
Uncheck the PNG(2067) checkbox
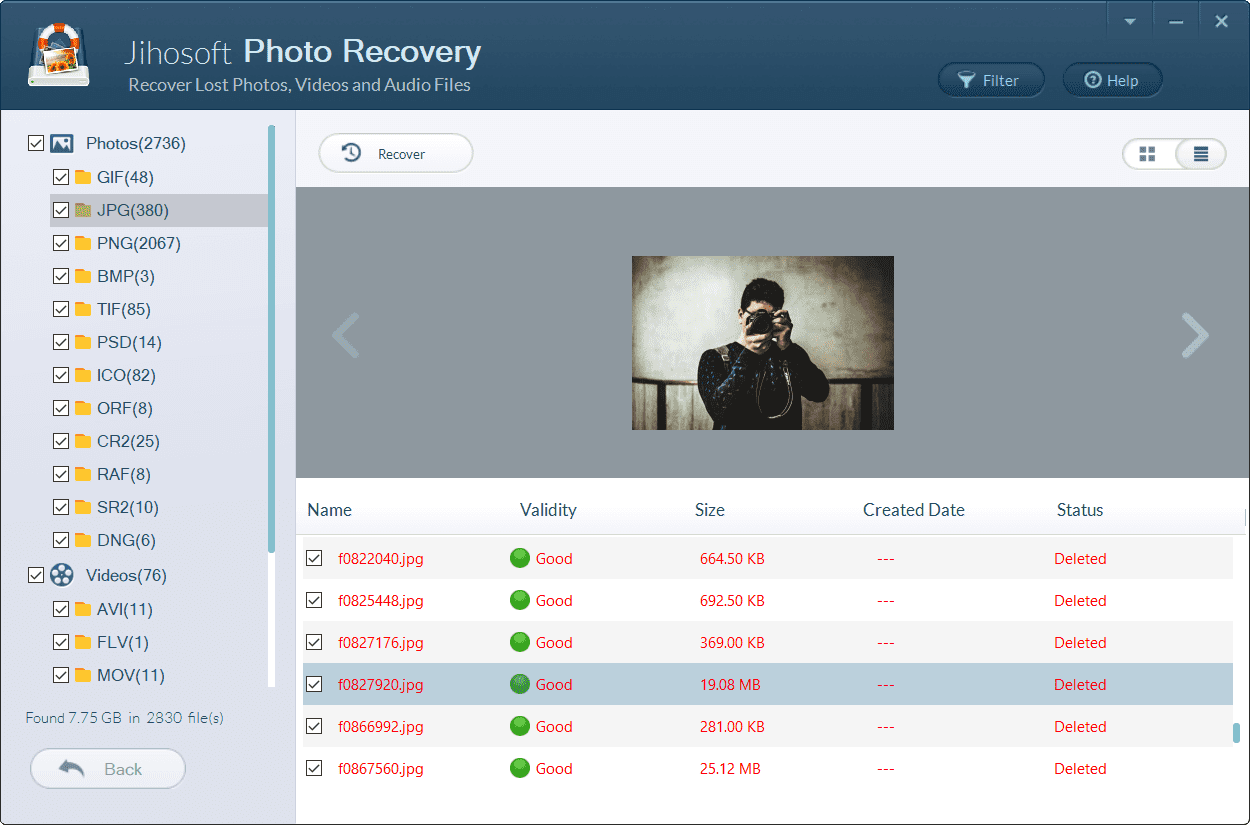click(61, 243)
